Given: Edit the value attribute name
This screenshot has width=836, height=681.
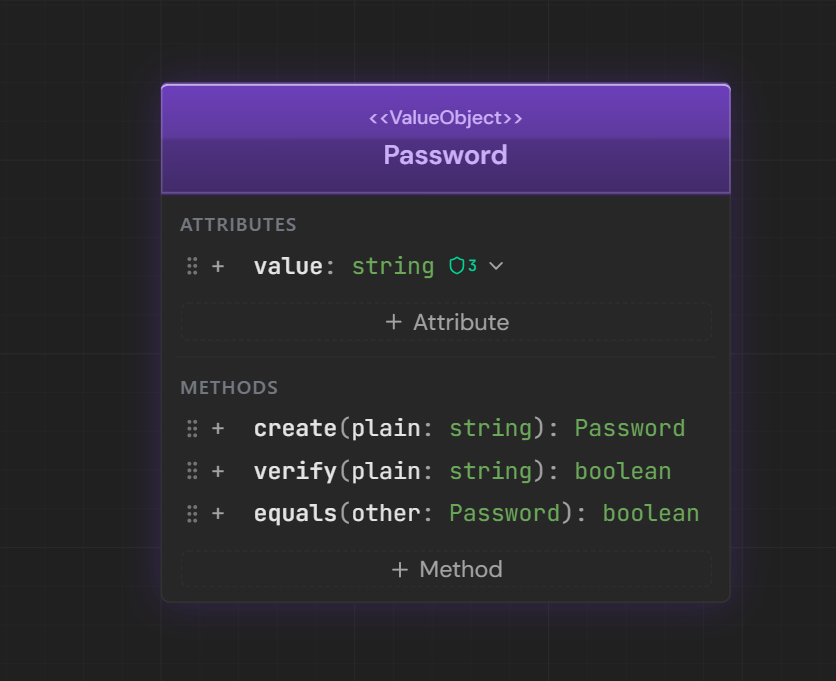Looking at the screenshot, I should [x=288, y=266].
